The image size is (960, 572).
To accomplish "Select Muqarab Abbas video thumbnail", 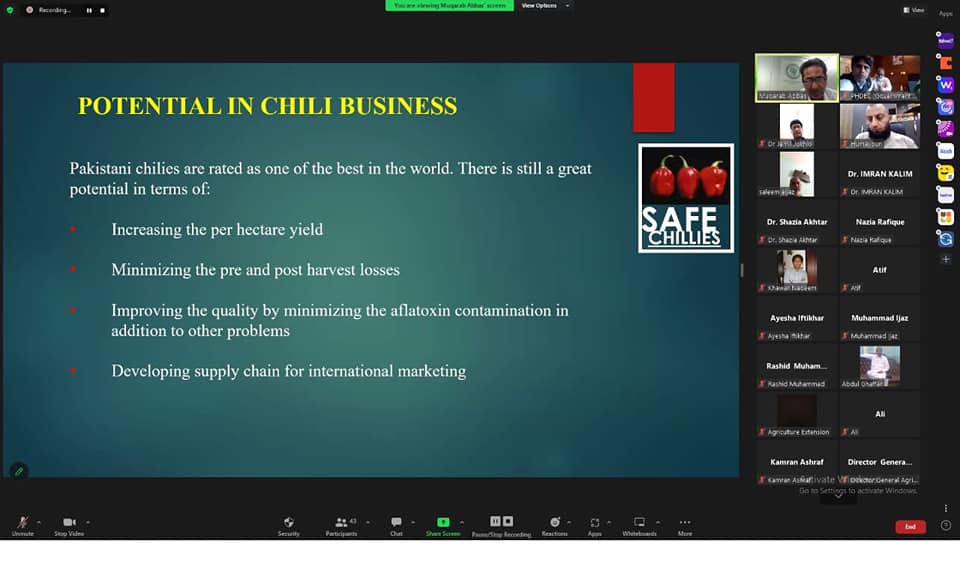I will pyautogui.click(x=796, y=77).
